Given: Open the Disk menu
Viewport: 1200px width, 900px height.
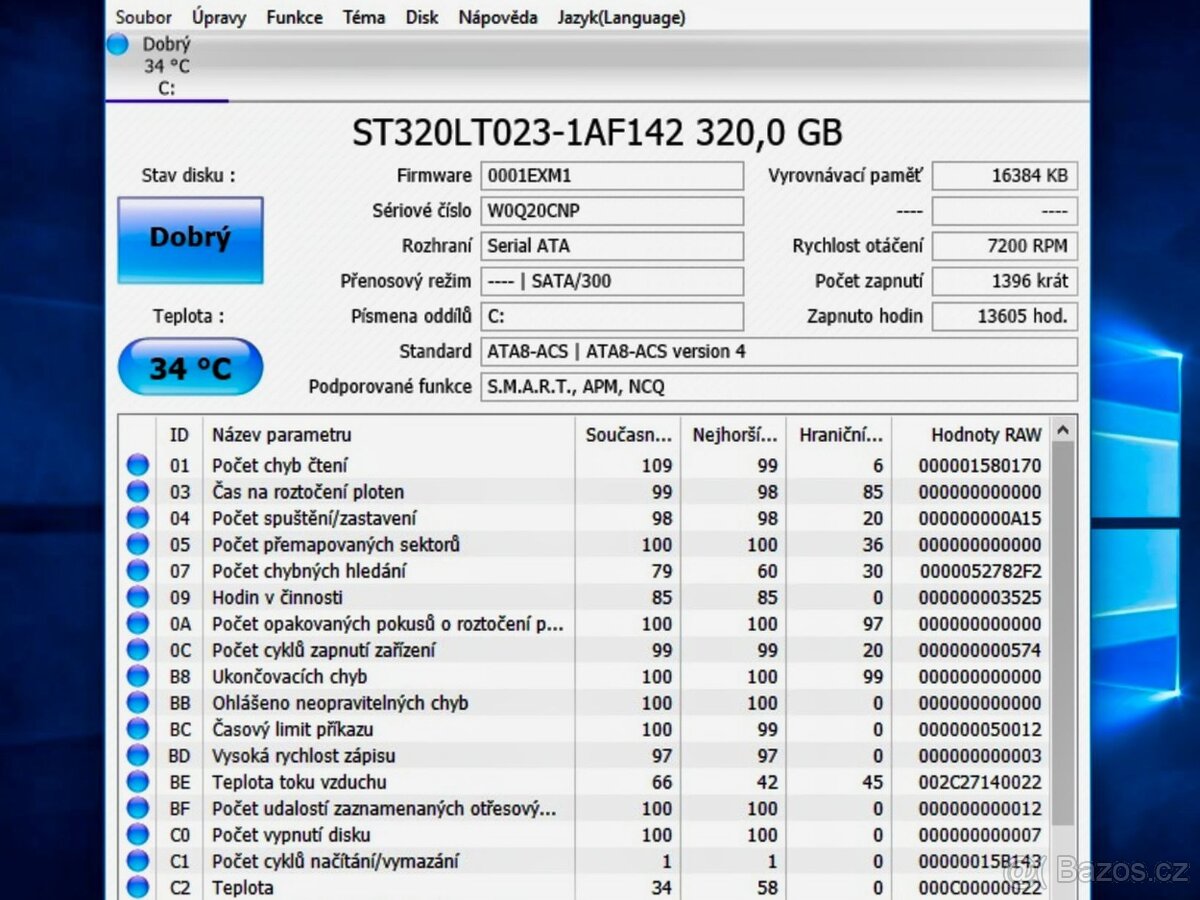Looking at the screenshot, I should tap(421, 17).
